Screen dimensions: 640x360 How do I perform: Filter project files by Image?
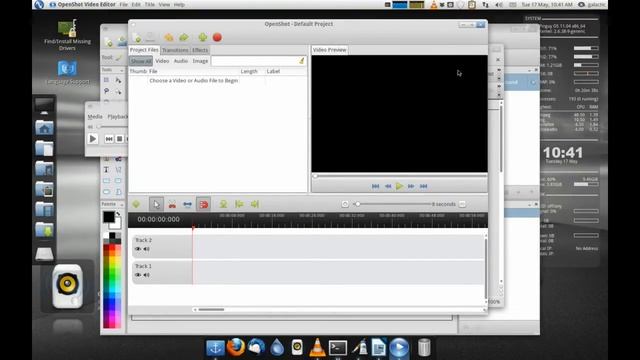[x=200, y=61]
